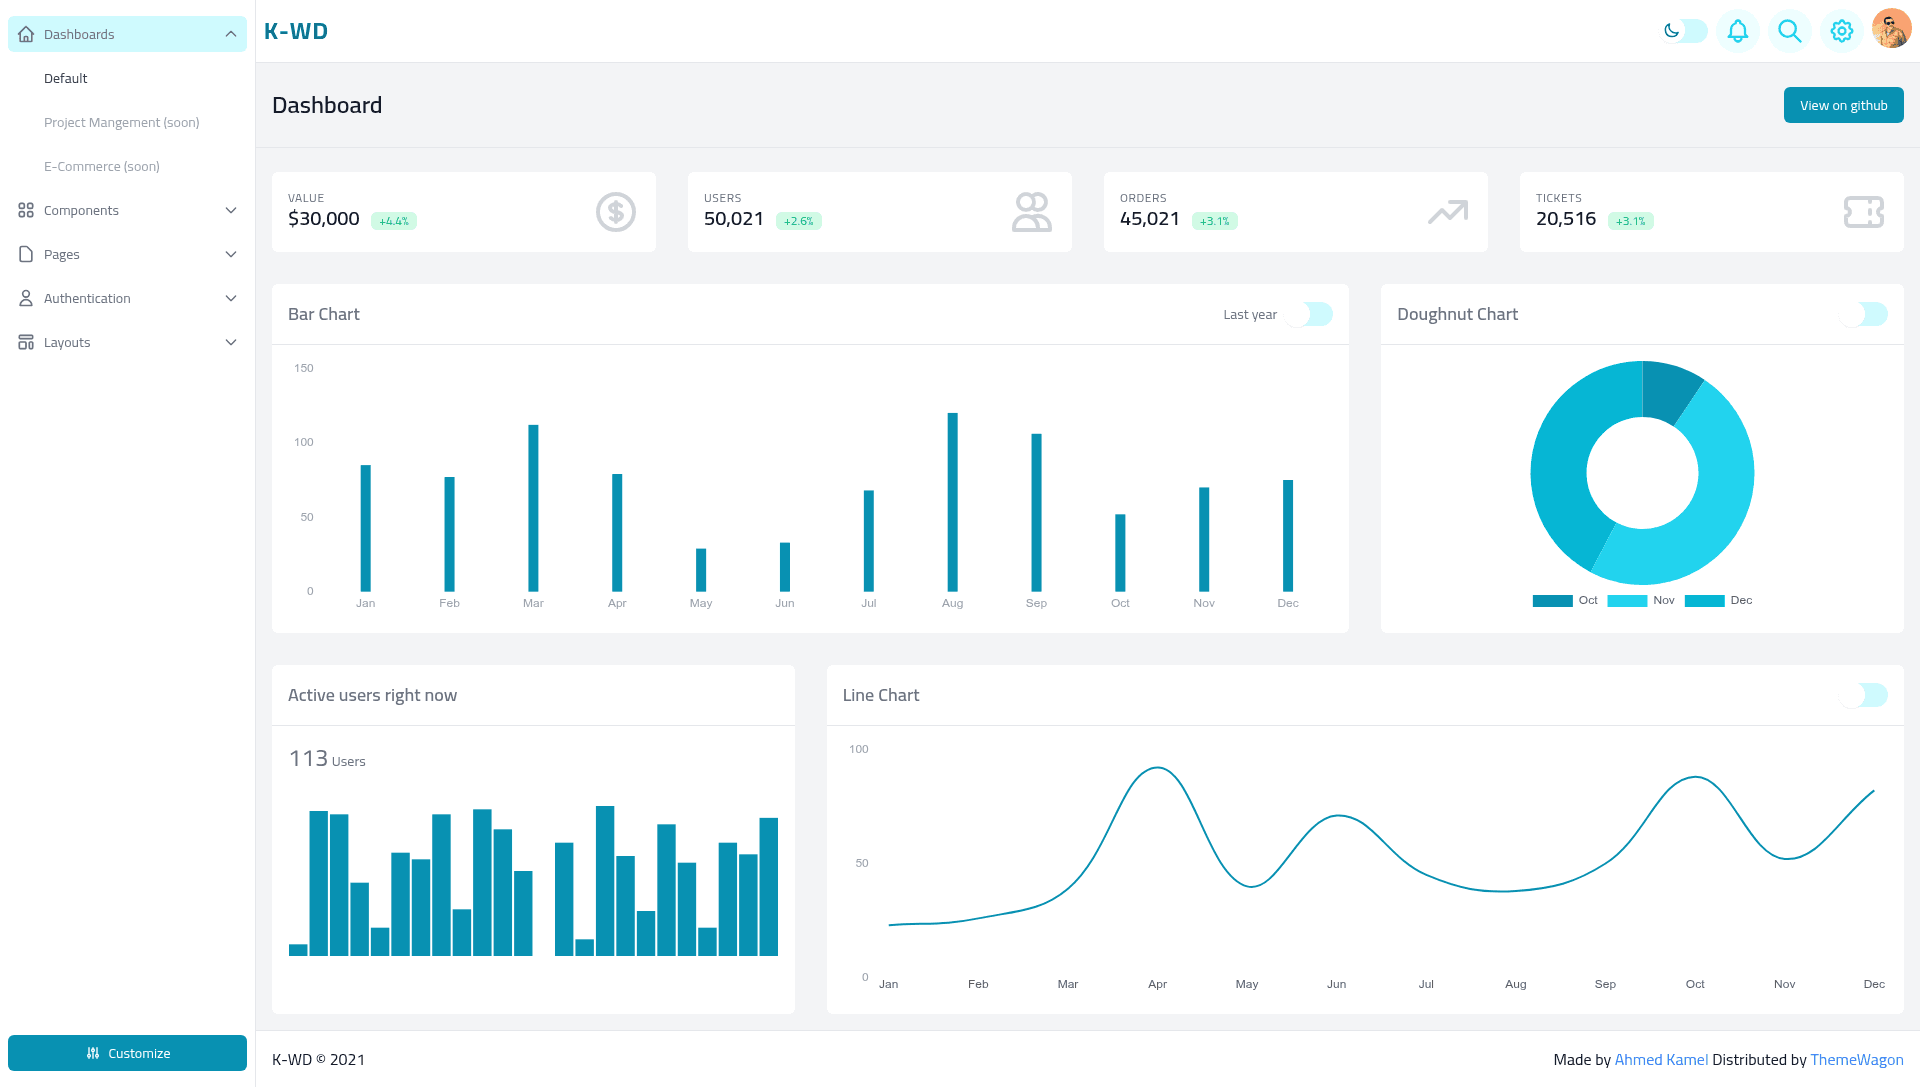Image resolution: width=1920 pixels, height=1087 pixels.
Task: Collapse the Dashboards sidebar section
Action: [x=127, y=34]
